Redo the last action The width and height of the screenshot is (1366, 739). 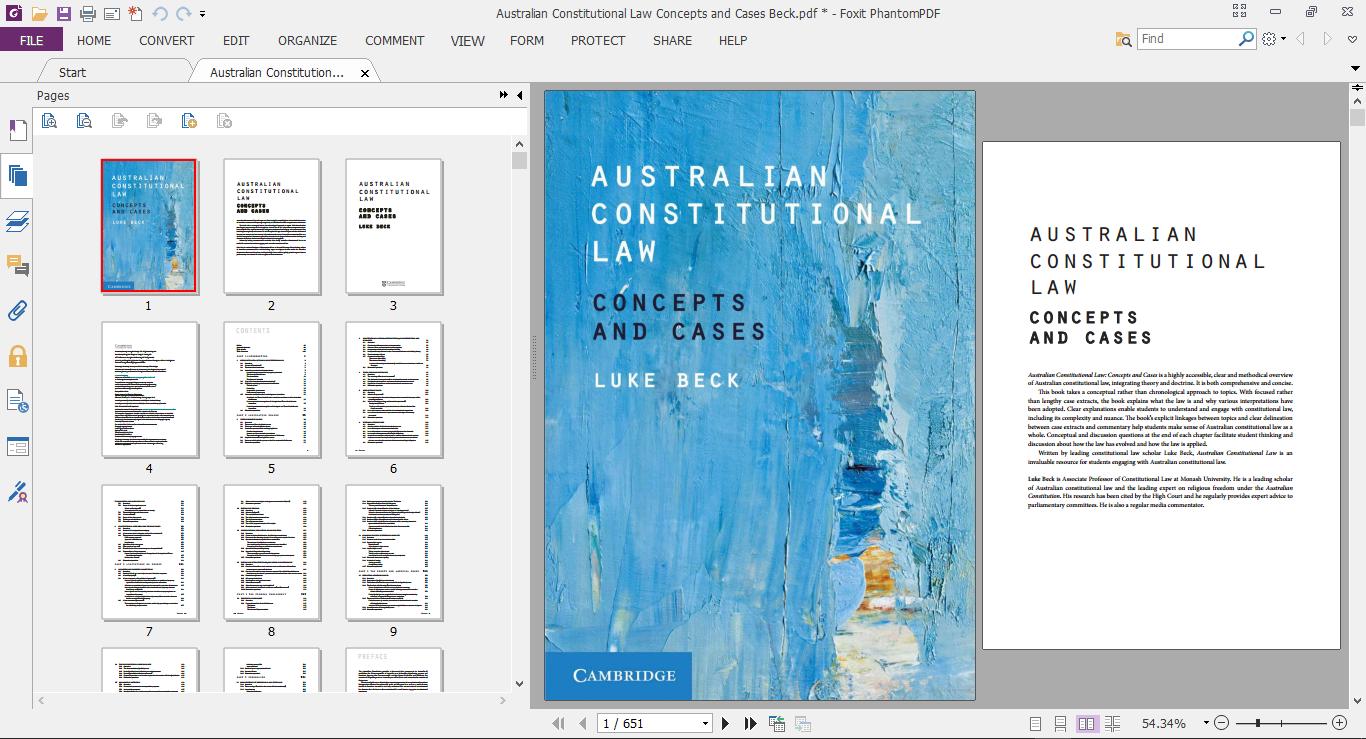coord(183,14)
